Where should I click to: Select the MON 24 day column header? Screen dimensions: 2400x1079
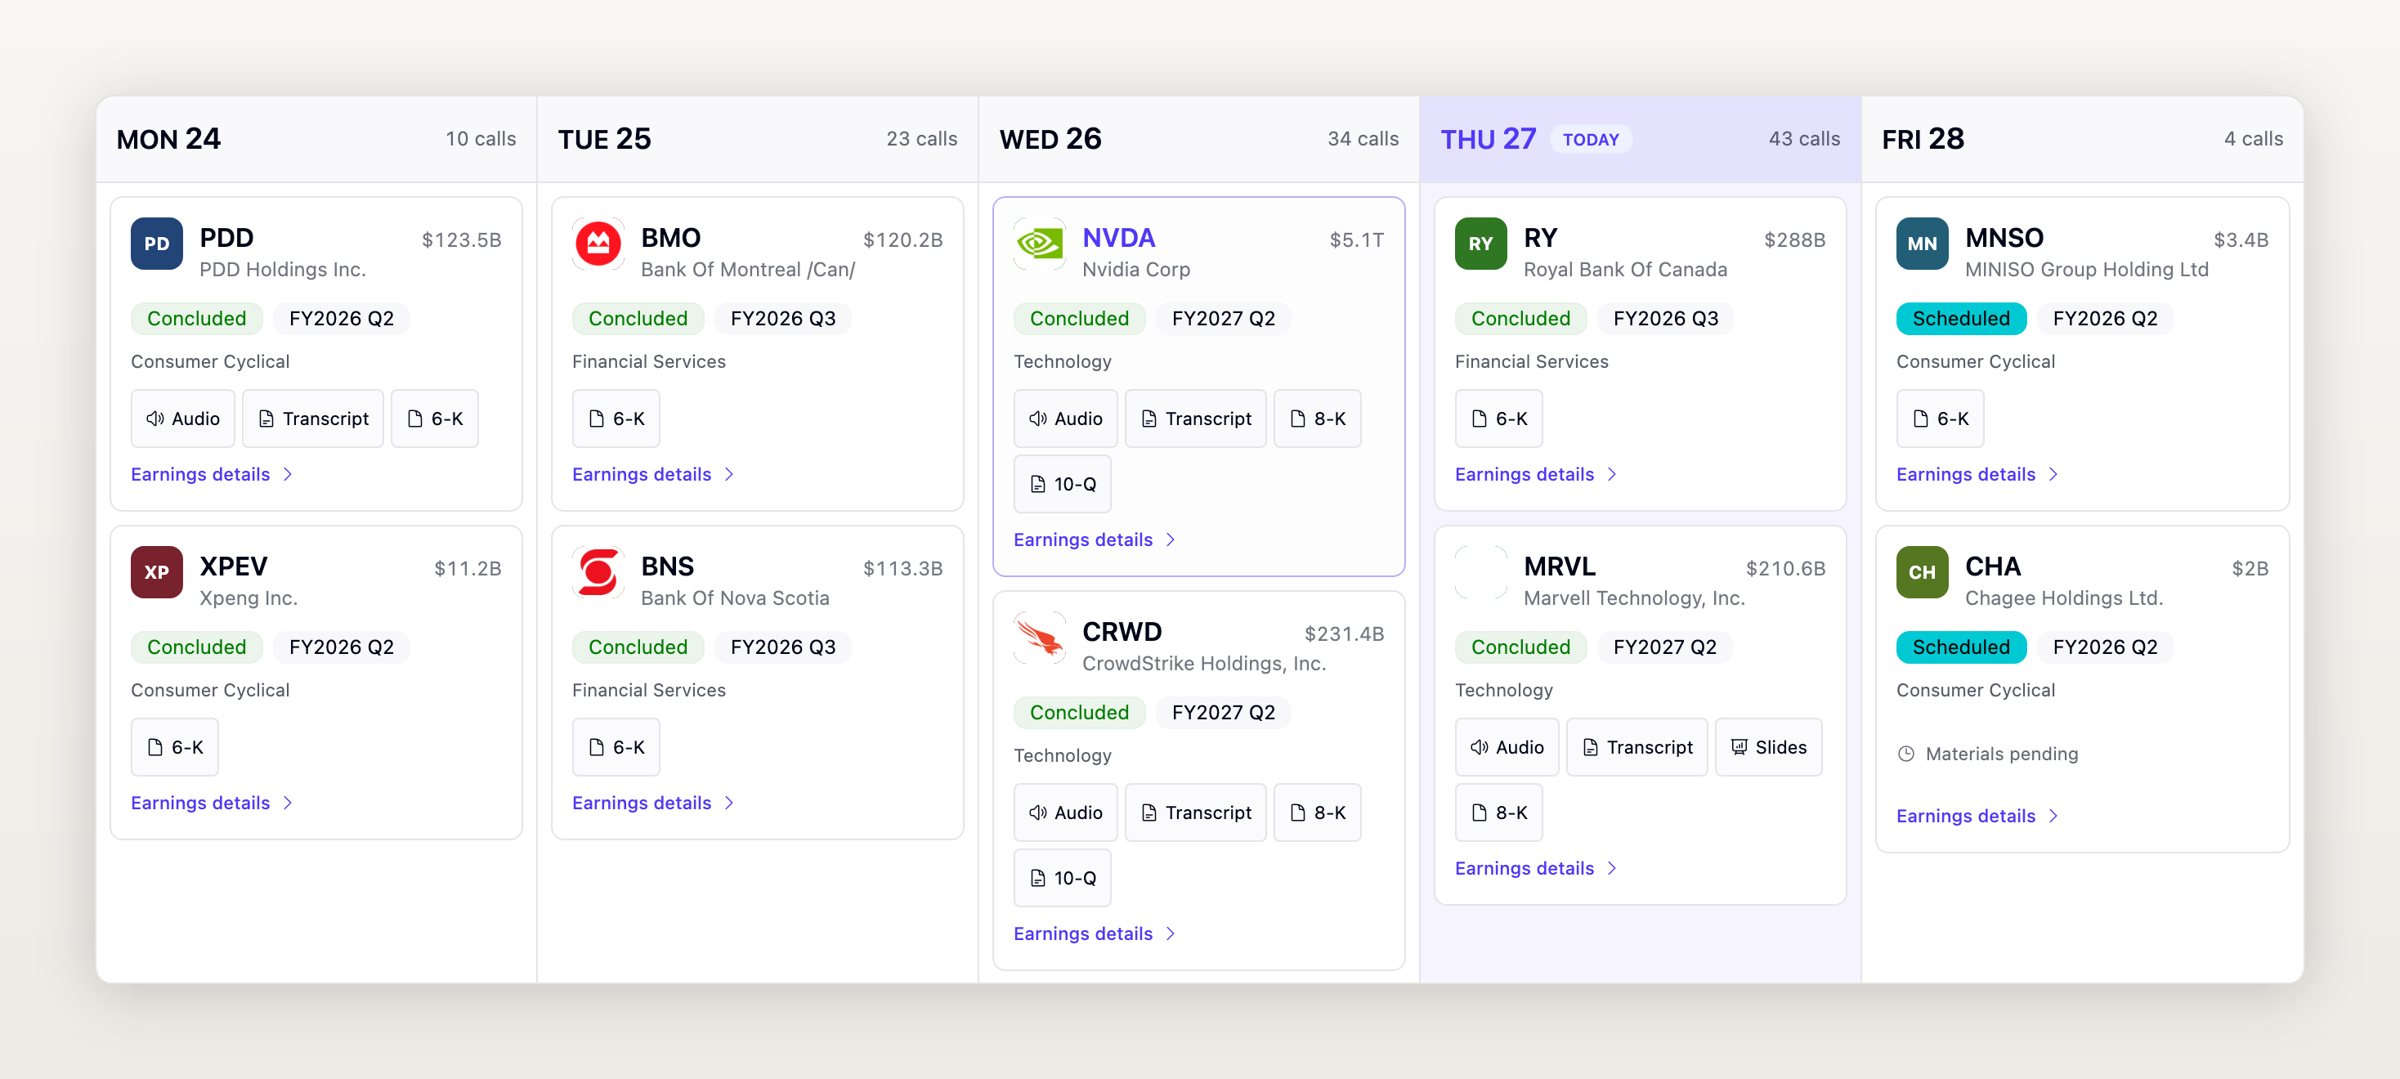[x=316, y=139]
